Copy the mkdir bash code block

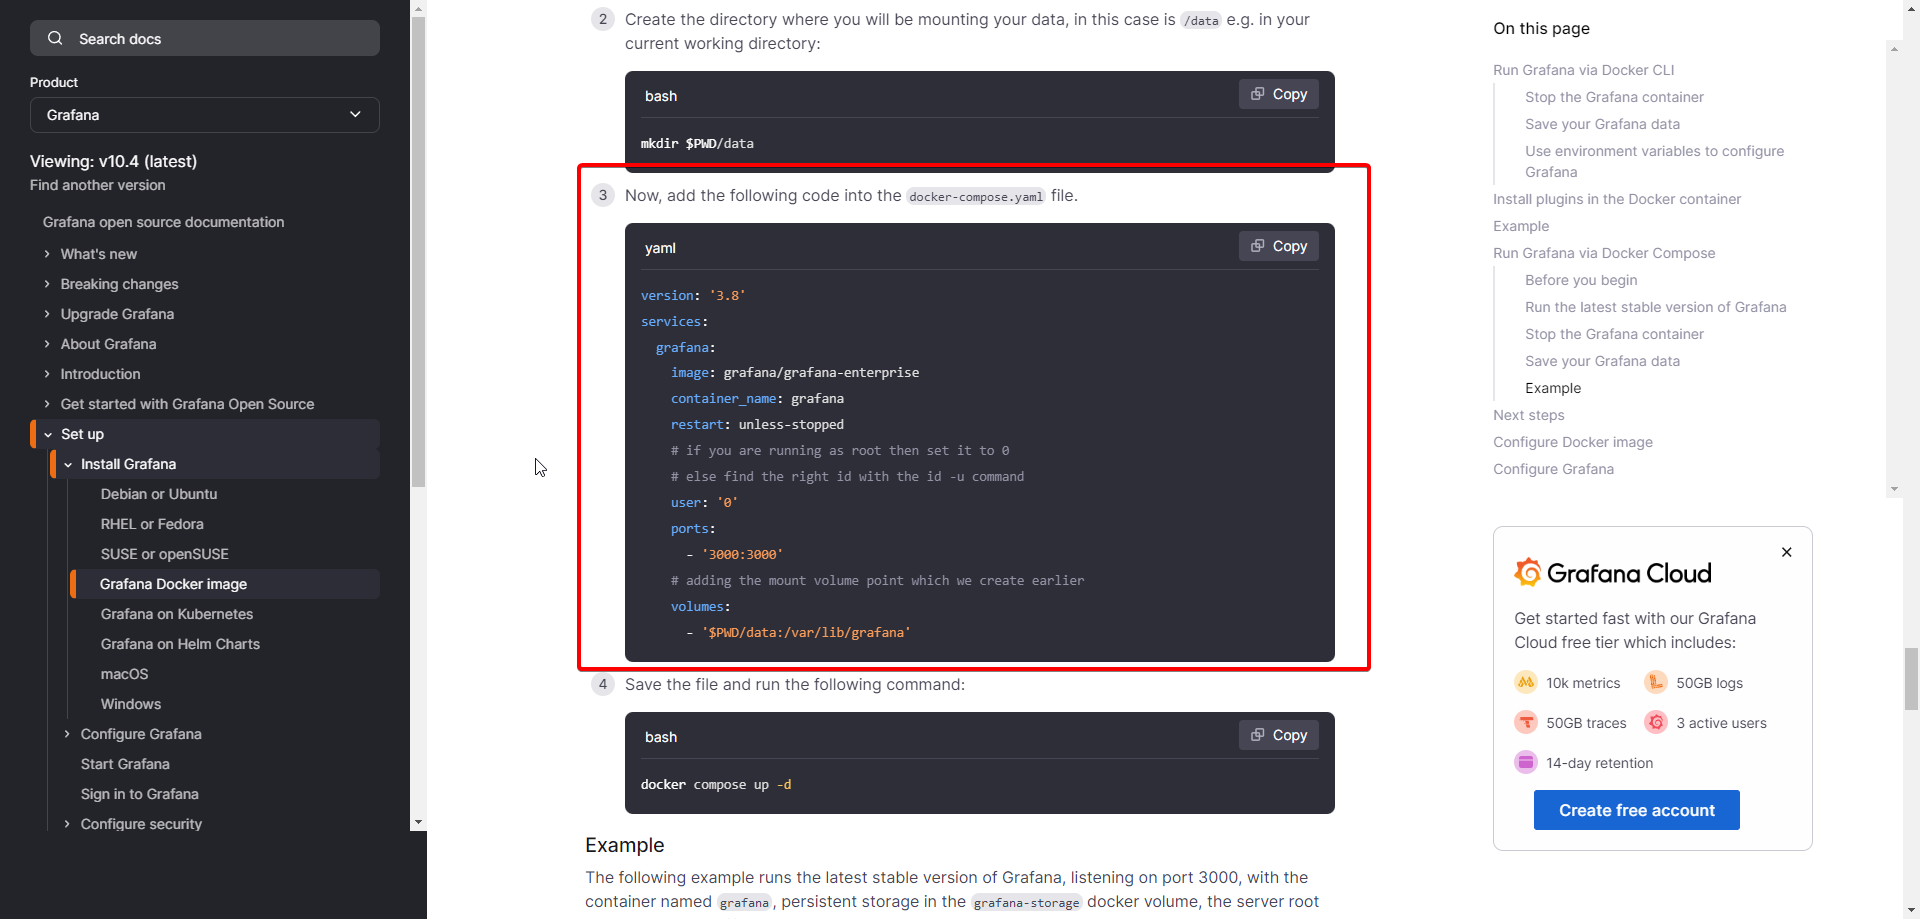[x=1278, y=94]
